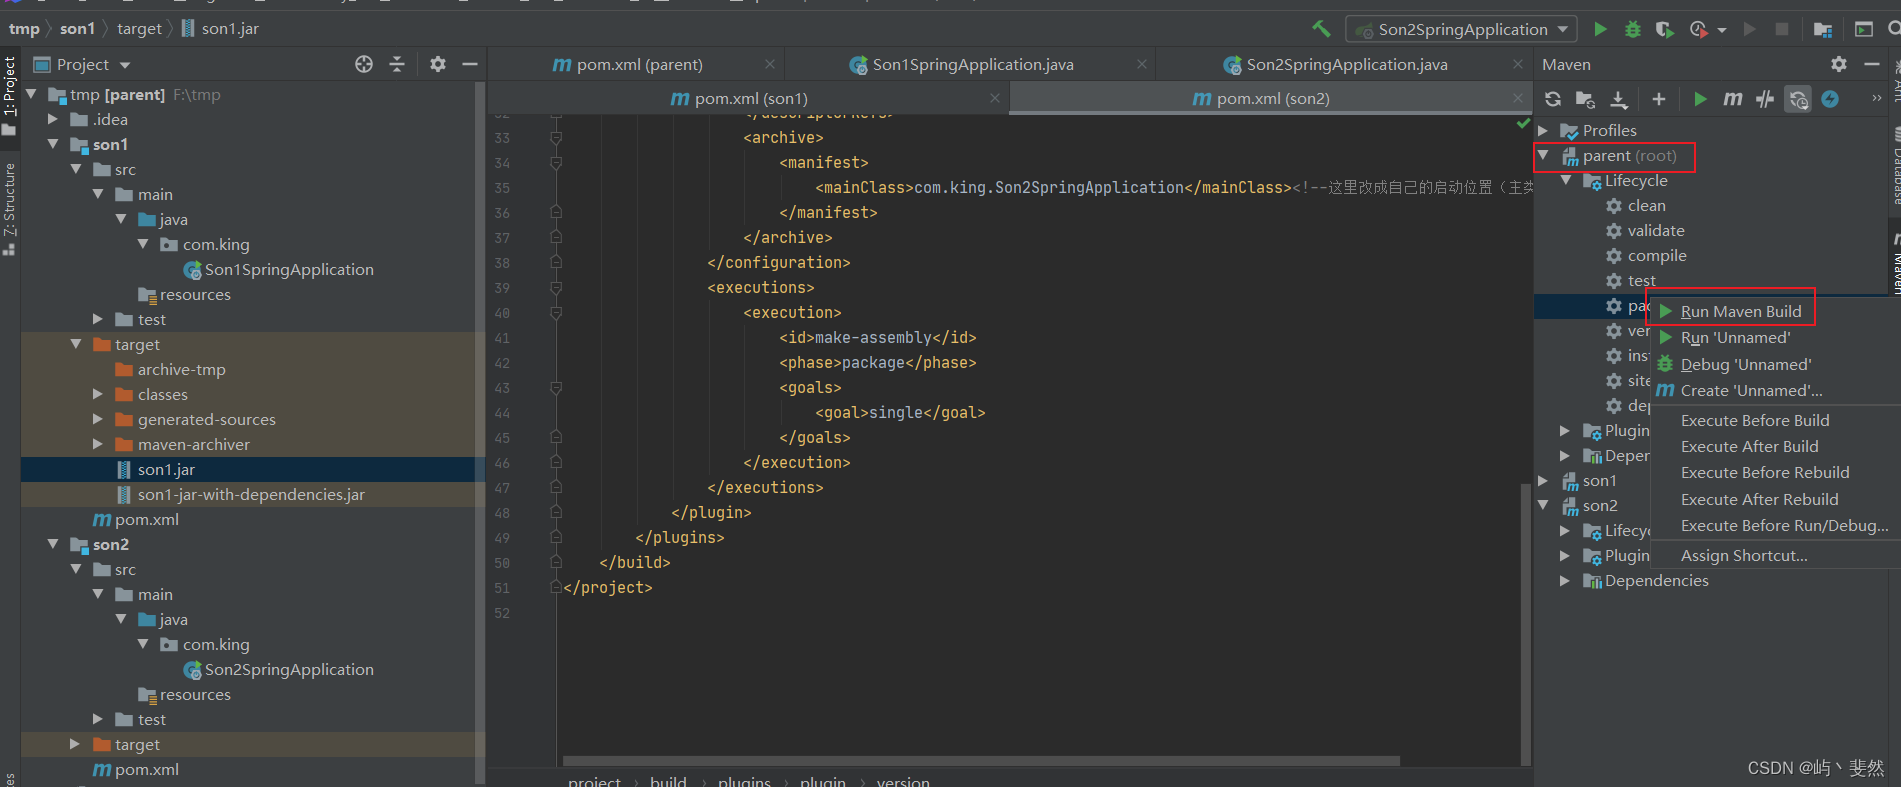Click the fold marker on line 40 in the gutter

pyautogui.click(x=556, y=313)
